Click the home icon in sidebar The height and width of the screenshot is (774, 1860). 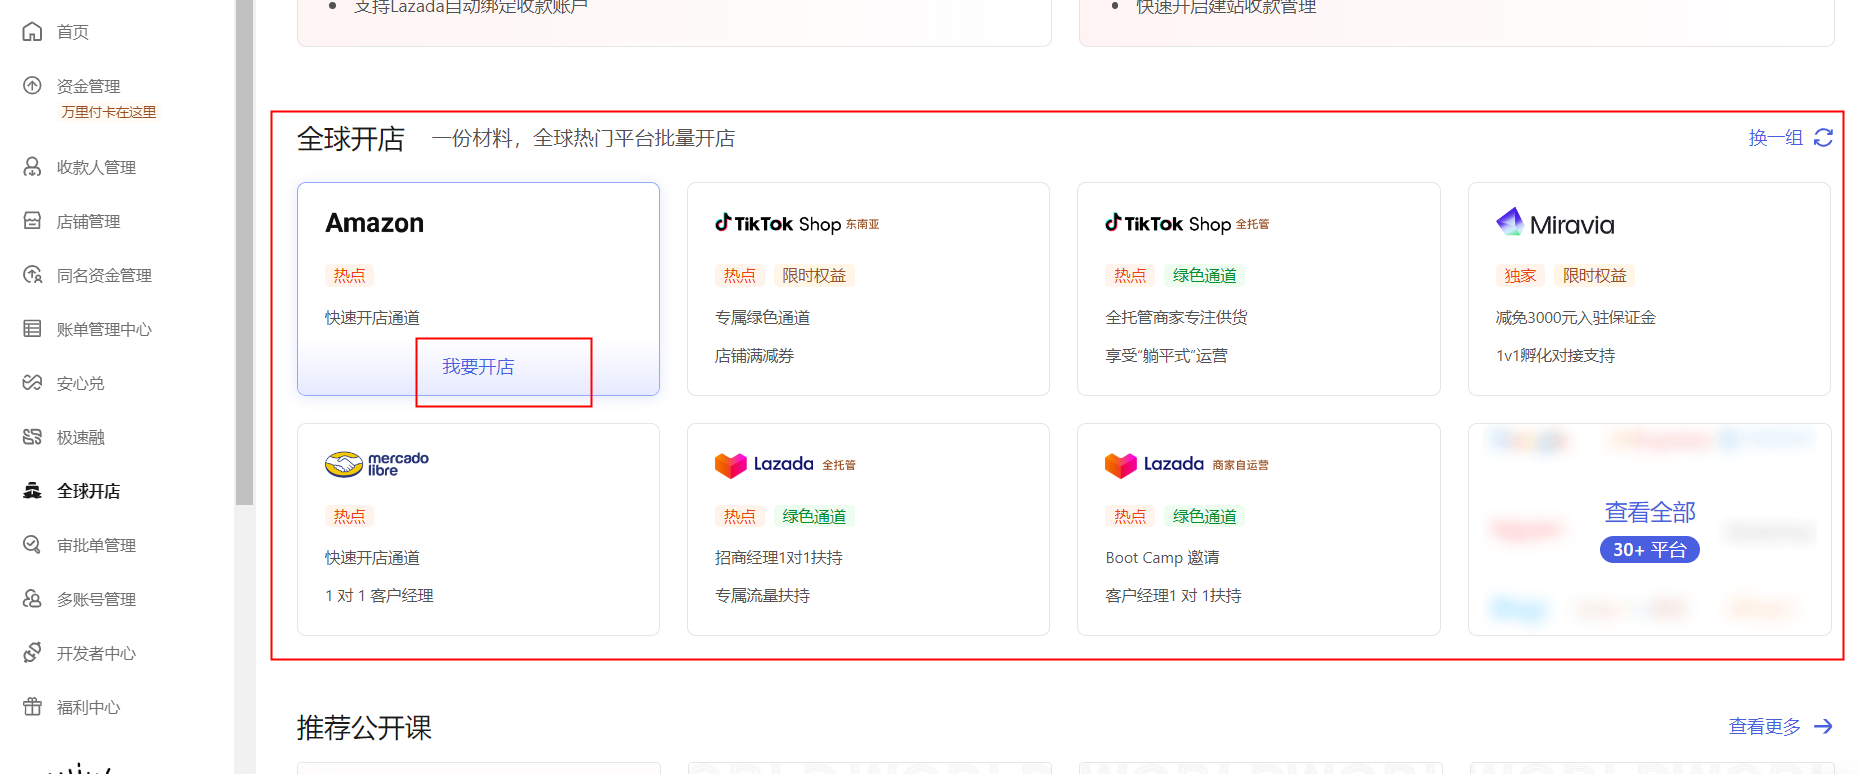pos(33,32)
